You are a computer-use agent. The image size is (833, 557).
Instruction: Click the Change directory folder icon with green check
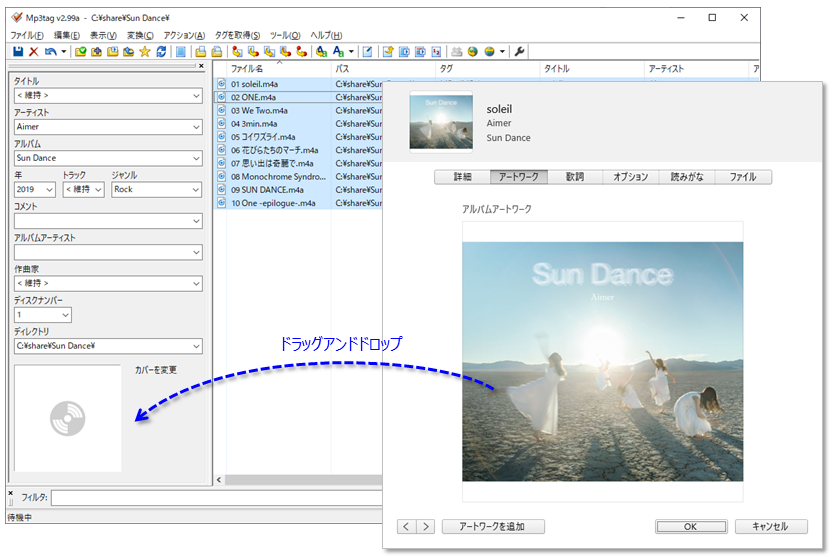(x=80, y=52)
